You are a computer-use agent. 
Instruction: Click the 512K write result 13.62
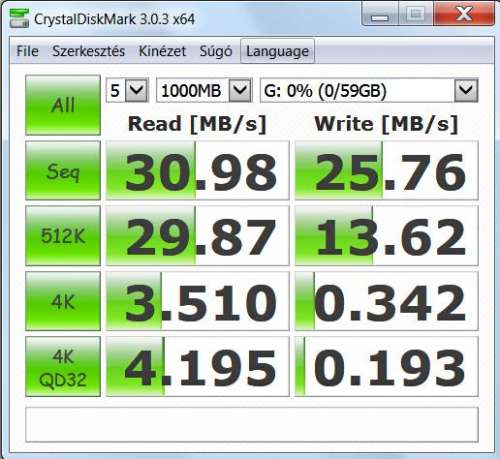click(387, 236)
